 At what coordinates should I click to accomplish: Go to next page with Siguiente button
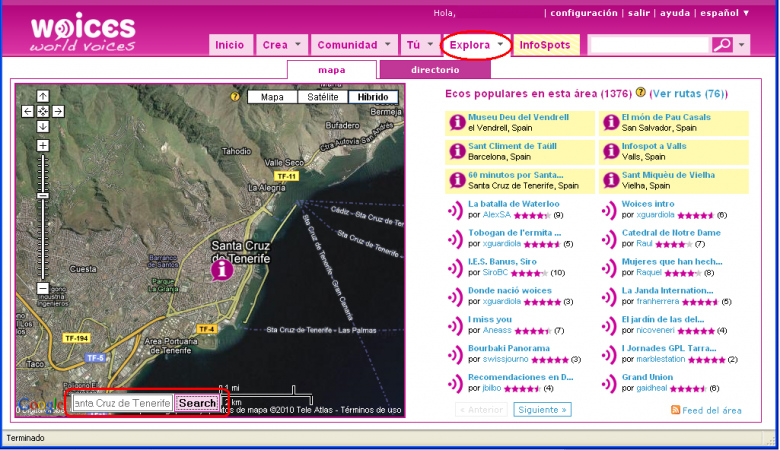pyautogui.click(x=542, y=410)
